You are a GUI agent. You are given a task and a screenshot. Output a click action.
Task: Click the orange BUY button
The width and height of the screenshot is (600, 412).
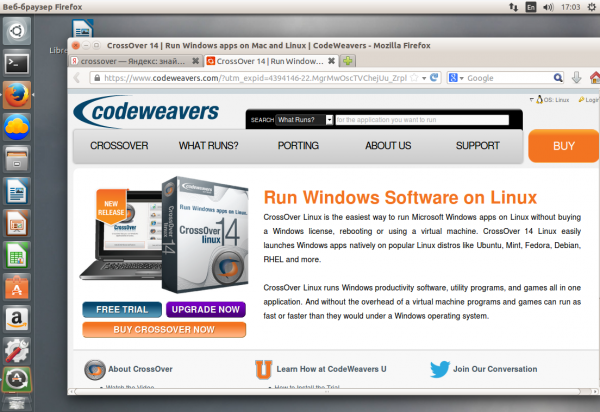pos(563,146)
